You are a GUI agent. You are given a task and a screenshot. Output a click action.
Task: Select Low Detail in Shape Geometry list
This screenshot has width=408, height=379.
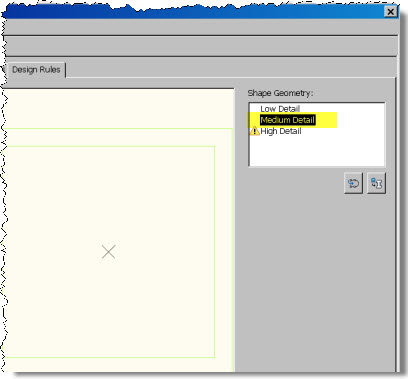[x=280, y=109]
